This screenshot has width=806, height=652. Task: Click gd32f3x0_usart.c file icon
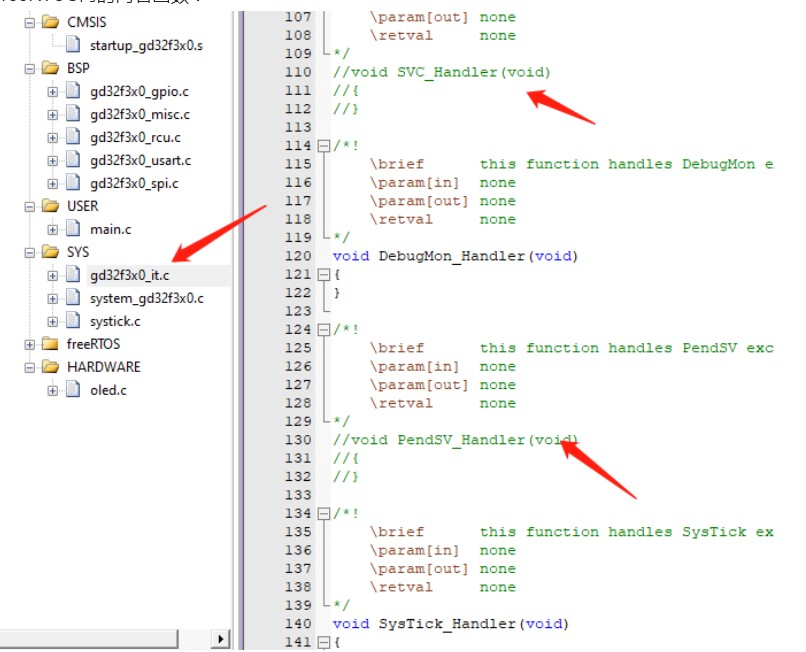73,160
